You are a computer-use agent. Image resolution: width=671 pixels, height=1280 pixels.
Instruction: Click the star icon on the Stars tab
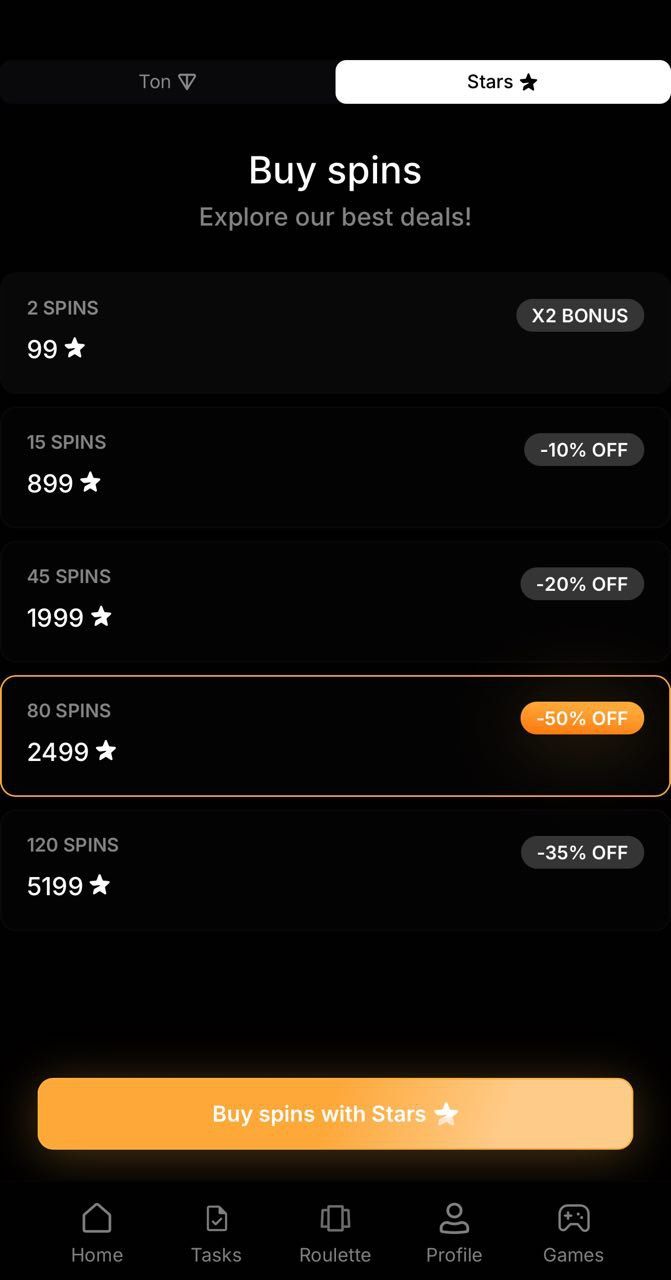[x=529, y=81]
